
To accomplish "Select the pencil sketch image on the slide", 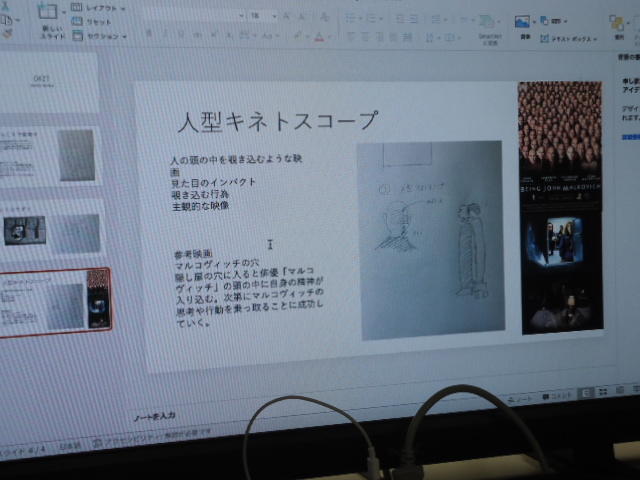I will click(x=432, y=240).
